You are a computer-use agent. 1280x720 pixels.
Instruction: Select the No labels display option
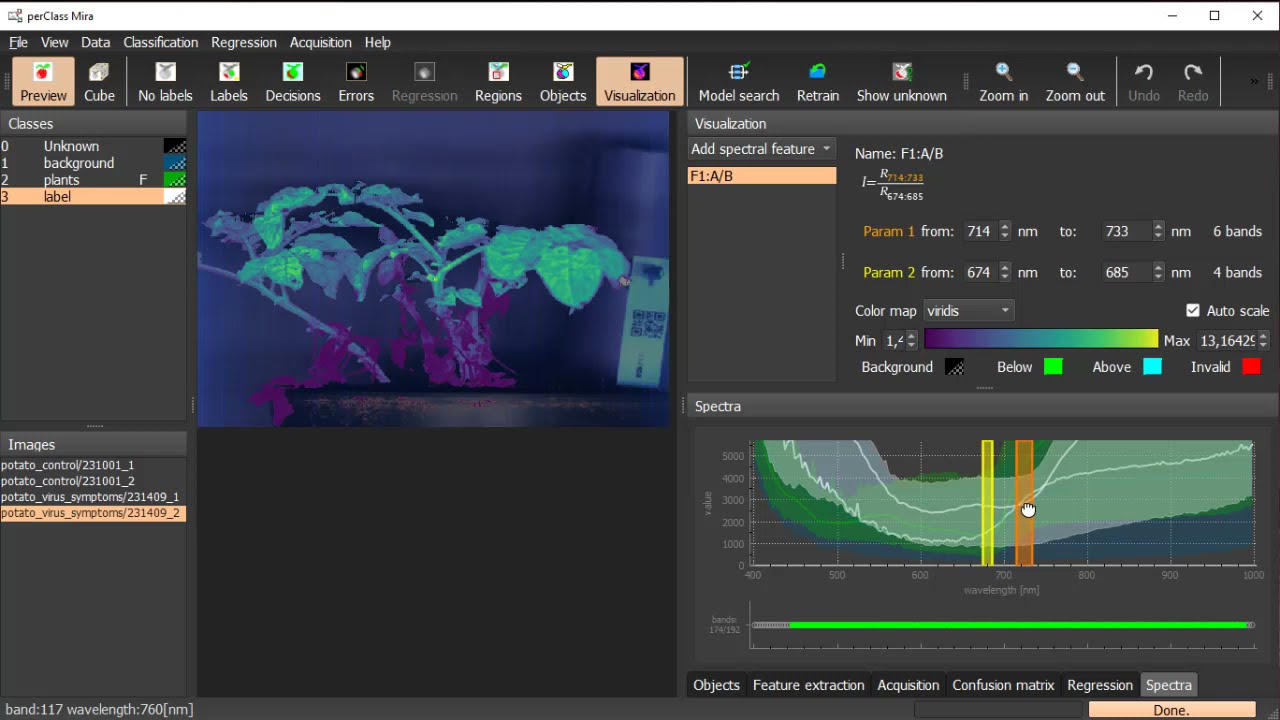pos(165,82)
